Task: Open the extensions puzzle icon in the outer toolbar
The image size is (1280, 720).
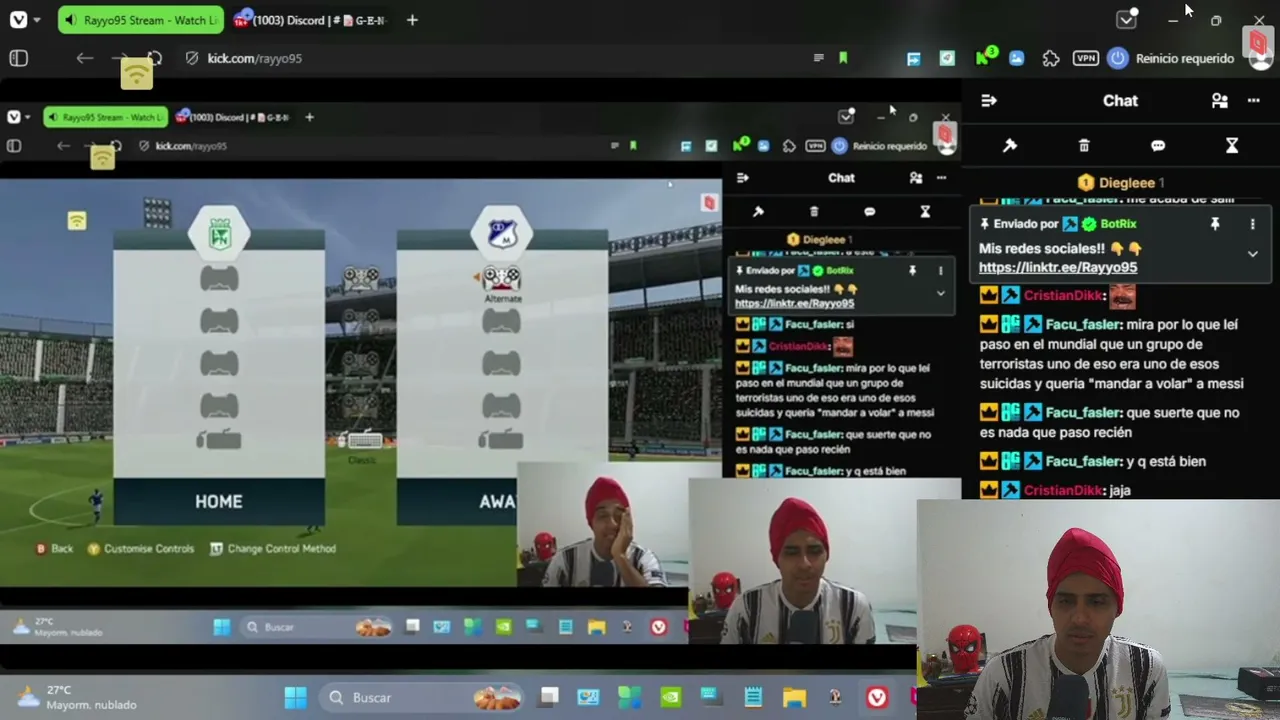Action: click(1051, 58)
